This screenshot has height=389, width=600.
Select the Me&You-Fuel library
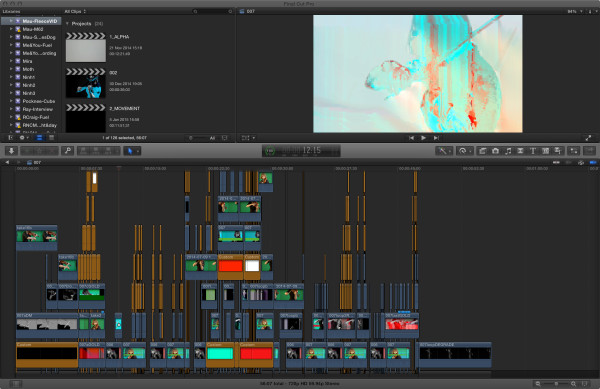37,45
